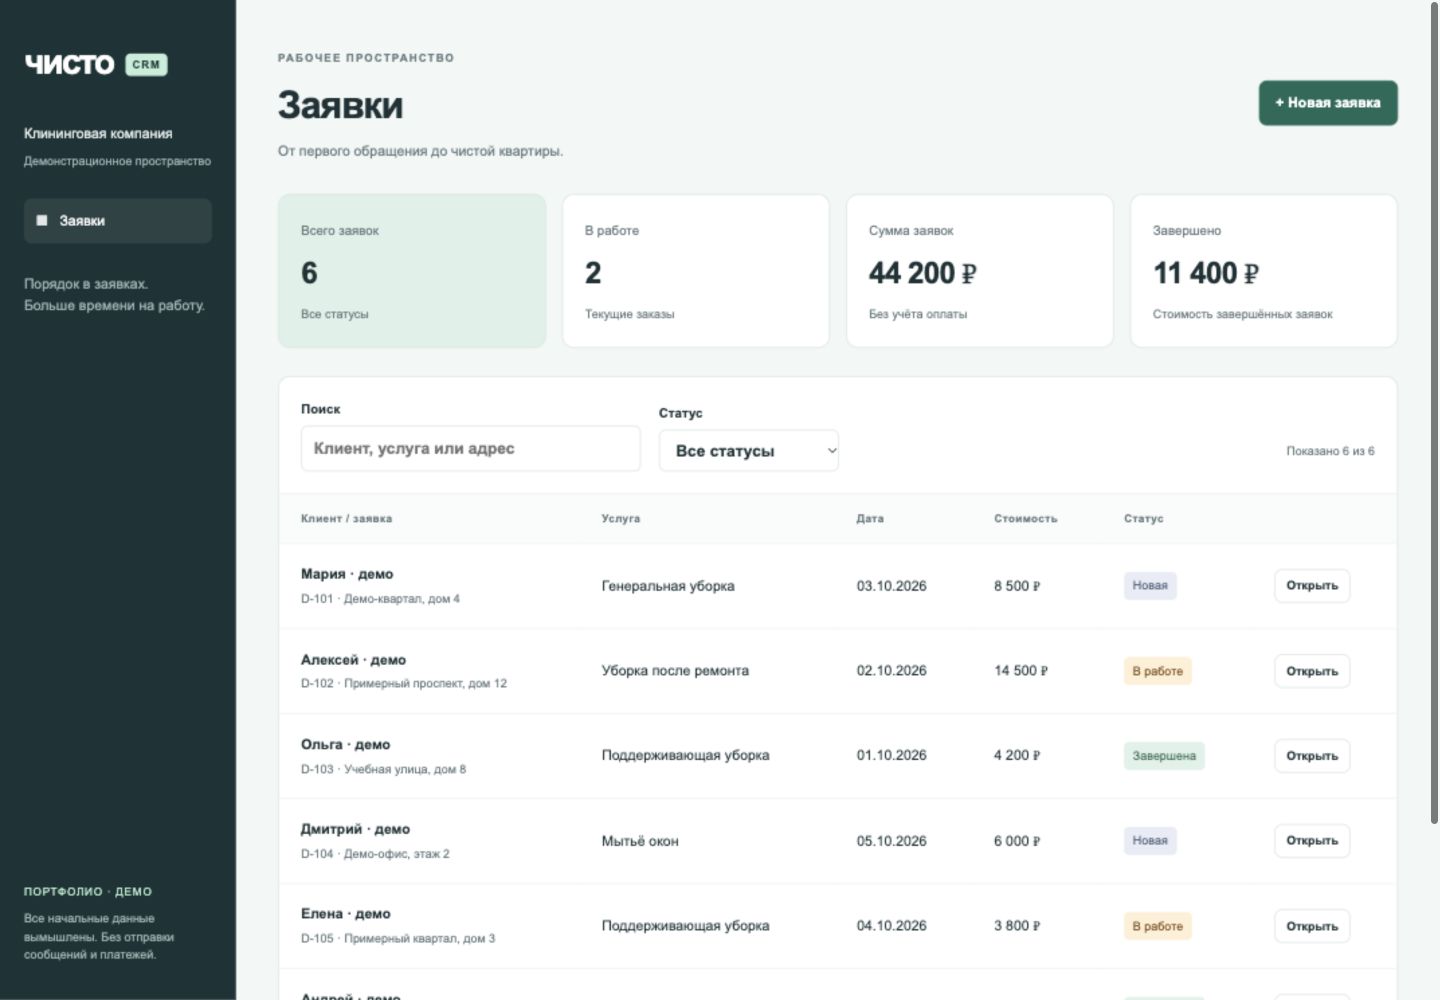The image size is (1440, 1000).
Task: Click the Стоимость column header
Action: click(1025, 519)
